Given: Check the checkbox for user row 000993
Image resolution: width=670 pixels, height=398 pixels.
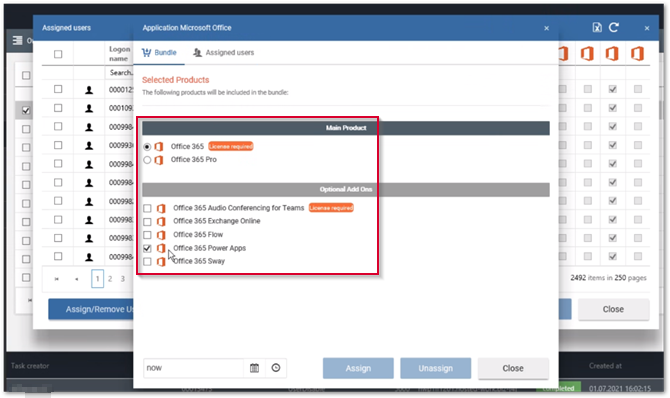Looking at the screenshot, I should coord(58,145).
